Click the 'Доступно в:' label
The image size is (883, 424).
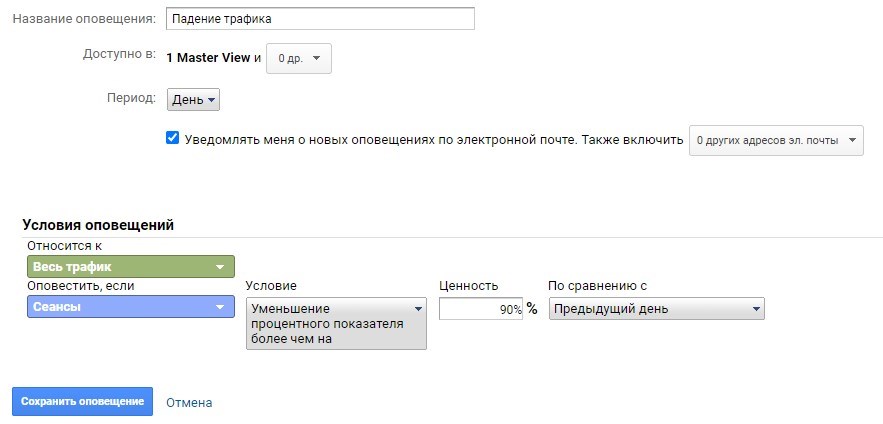(x=119, y=55)
